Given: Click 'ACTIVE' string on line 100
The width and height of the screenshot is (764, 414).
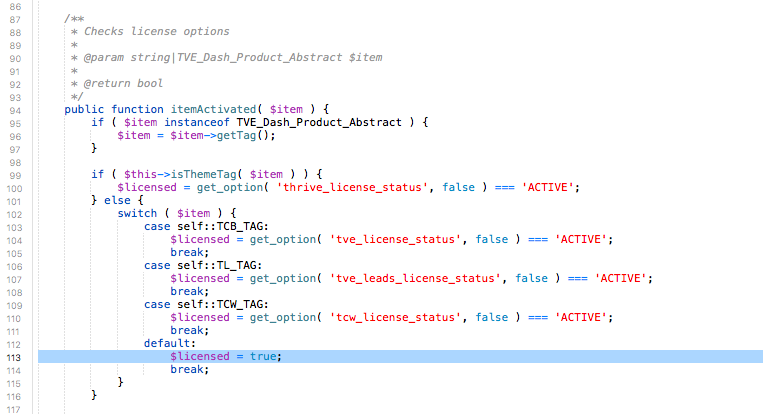Looking at the screenshot, I should click(x=548, y=188).
